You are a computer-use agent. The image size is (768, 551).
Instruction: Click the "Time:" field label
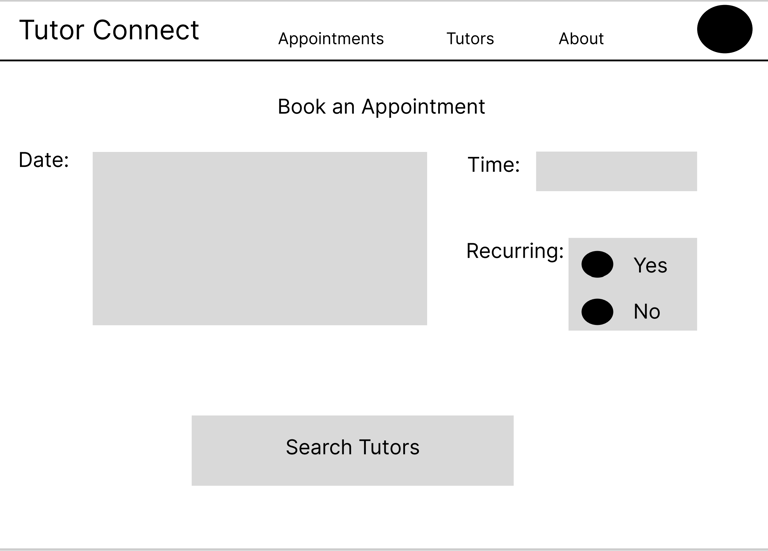coord(494,165)
